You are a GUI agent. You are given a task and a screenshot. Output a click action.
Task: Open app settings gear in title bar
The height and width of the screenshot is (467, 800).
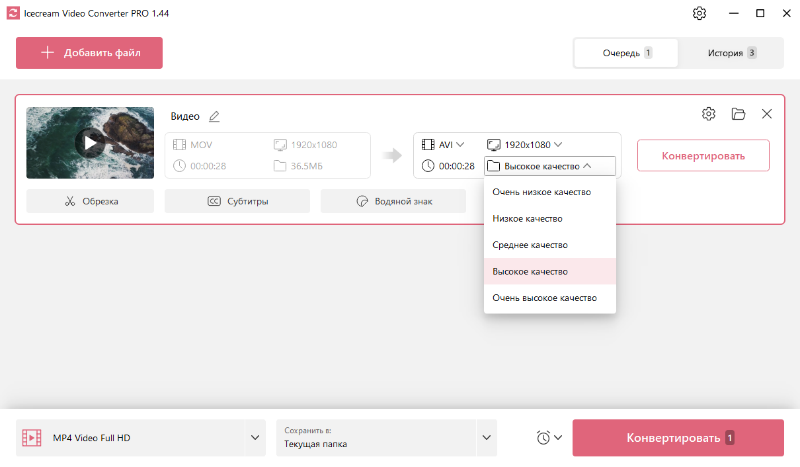(x=699, y=14)
